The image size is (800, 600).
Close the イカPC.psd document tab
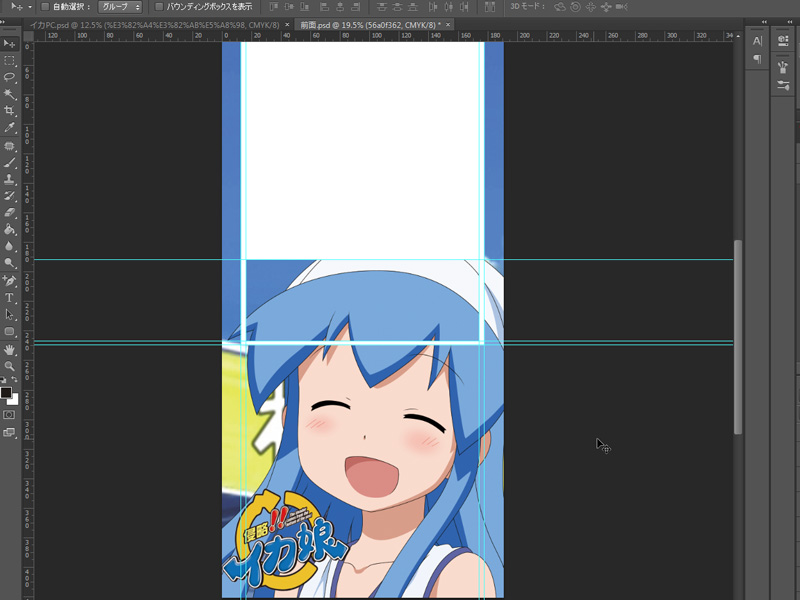point(287,25)
